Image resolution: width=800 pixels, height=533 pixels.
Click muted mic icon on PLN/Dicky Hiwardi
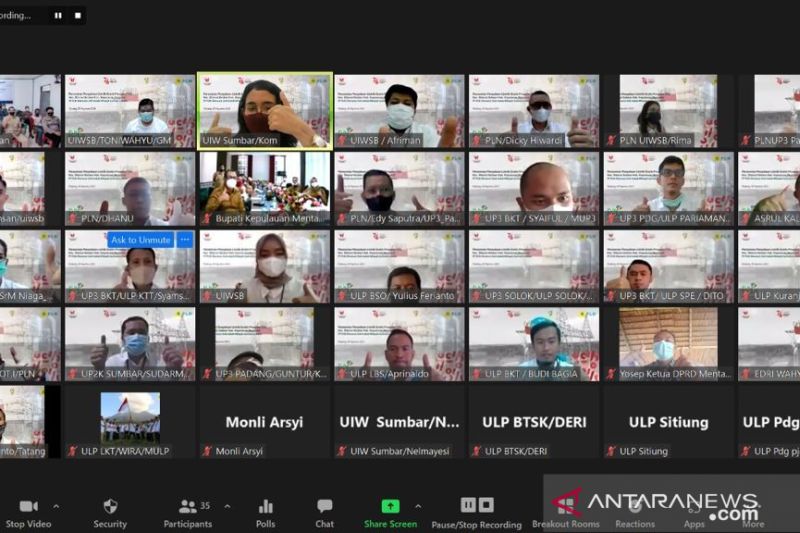point(477,140)
